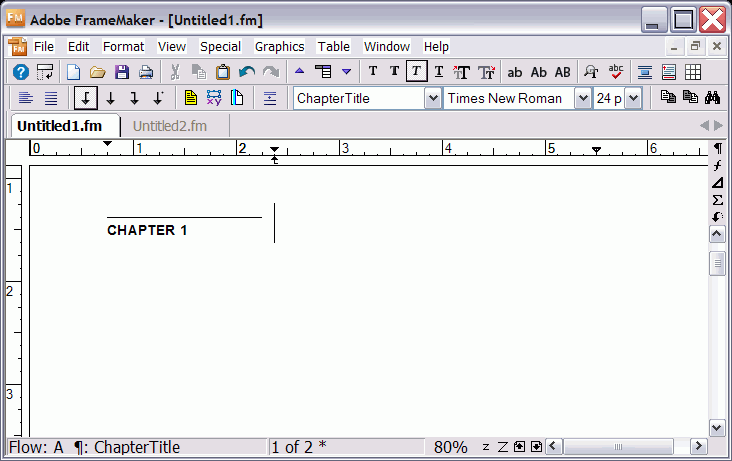732x461 pixels.
Task: Justify the paragraph with the justify icon
Action: tap(50, 98)
